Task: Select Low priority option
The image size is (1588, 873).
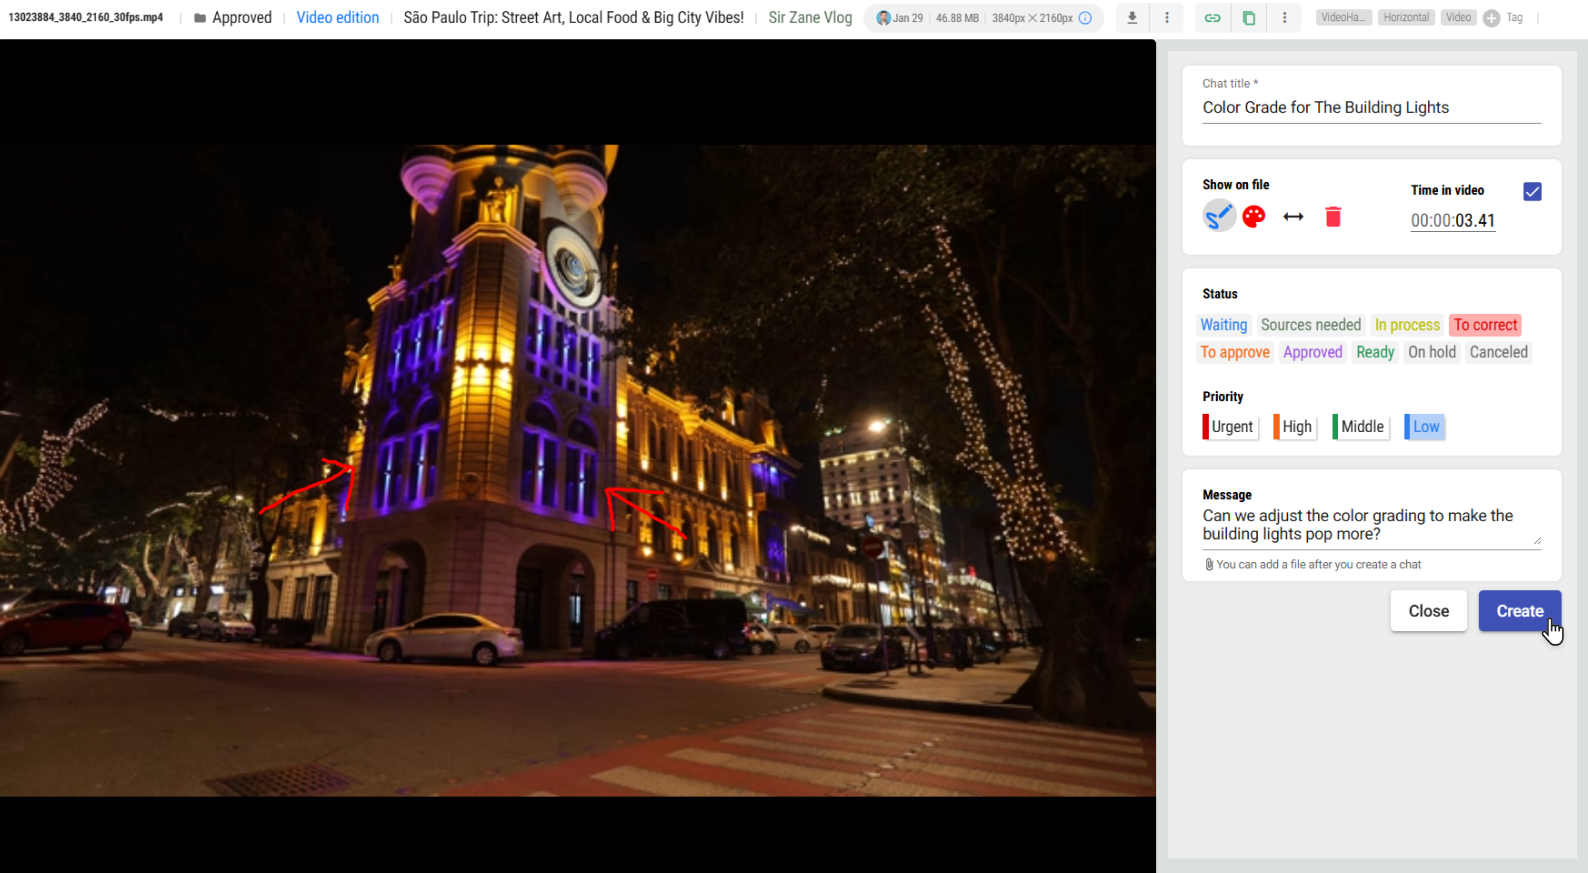Action: 1425,427
